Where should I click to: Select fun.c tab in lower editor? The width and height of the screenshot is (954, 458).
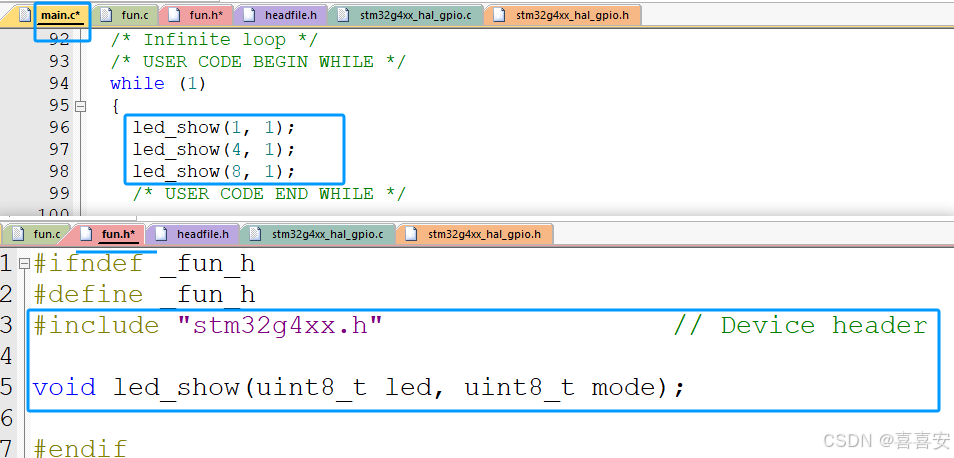tap(38, 234)
